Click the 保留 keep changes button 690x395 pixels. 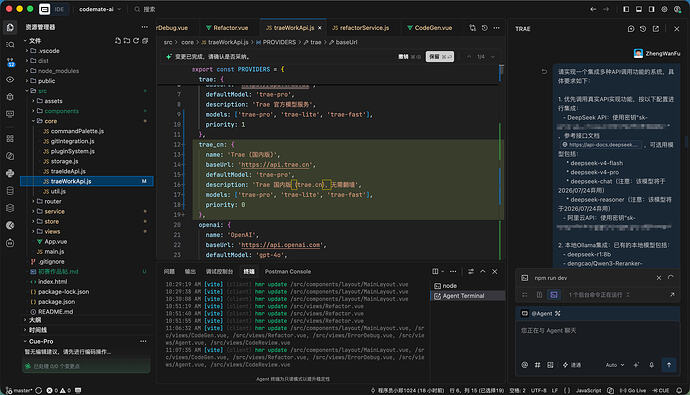tap(440, 57)
